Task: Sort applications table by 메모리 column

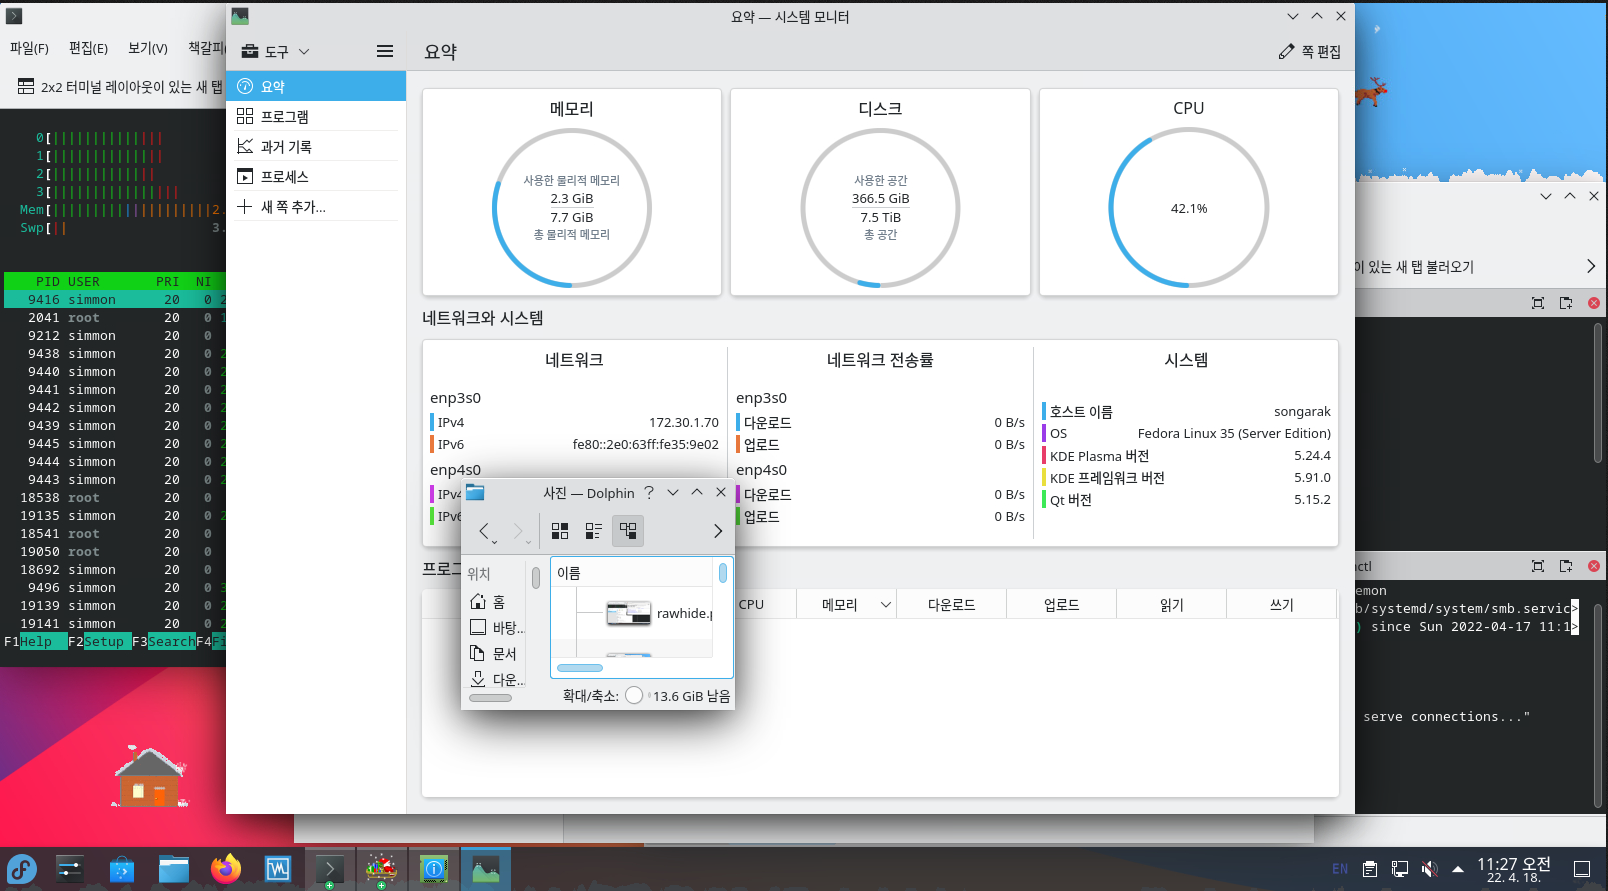Action: (x=846, y=604)
